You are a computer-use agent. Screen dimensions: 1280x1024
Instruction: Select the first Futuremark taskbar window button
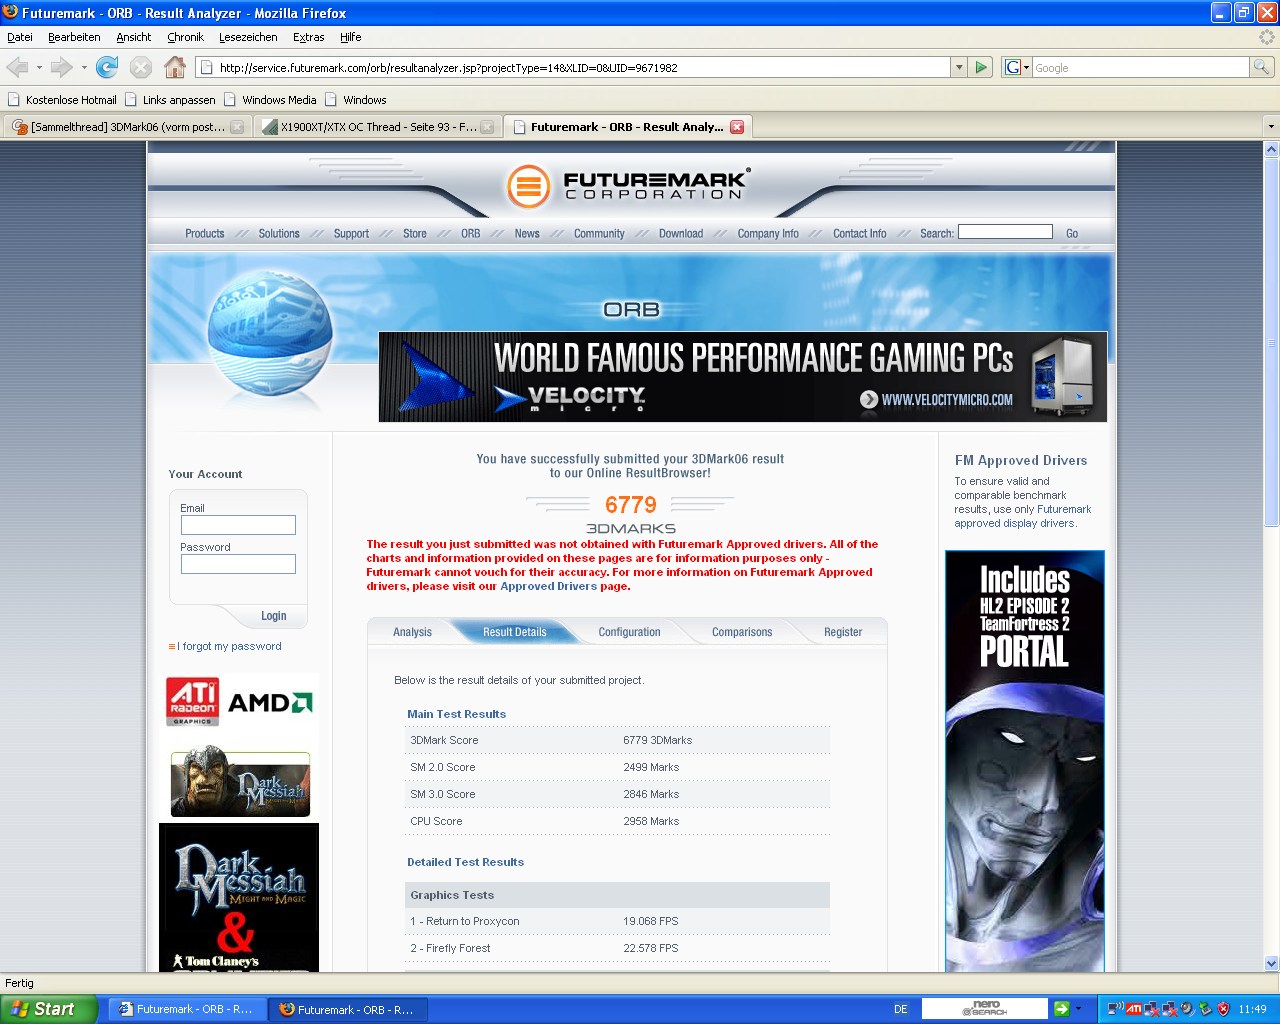[187, 1009]
